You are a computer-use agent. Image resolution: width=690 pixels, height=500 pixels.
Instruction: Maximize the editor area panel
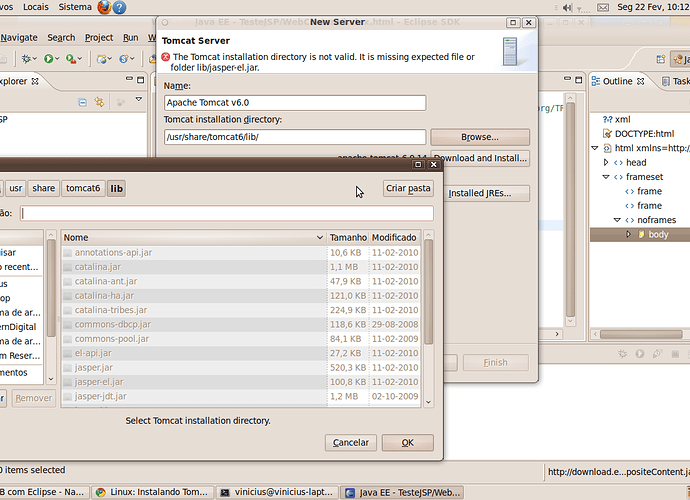579,80
